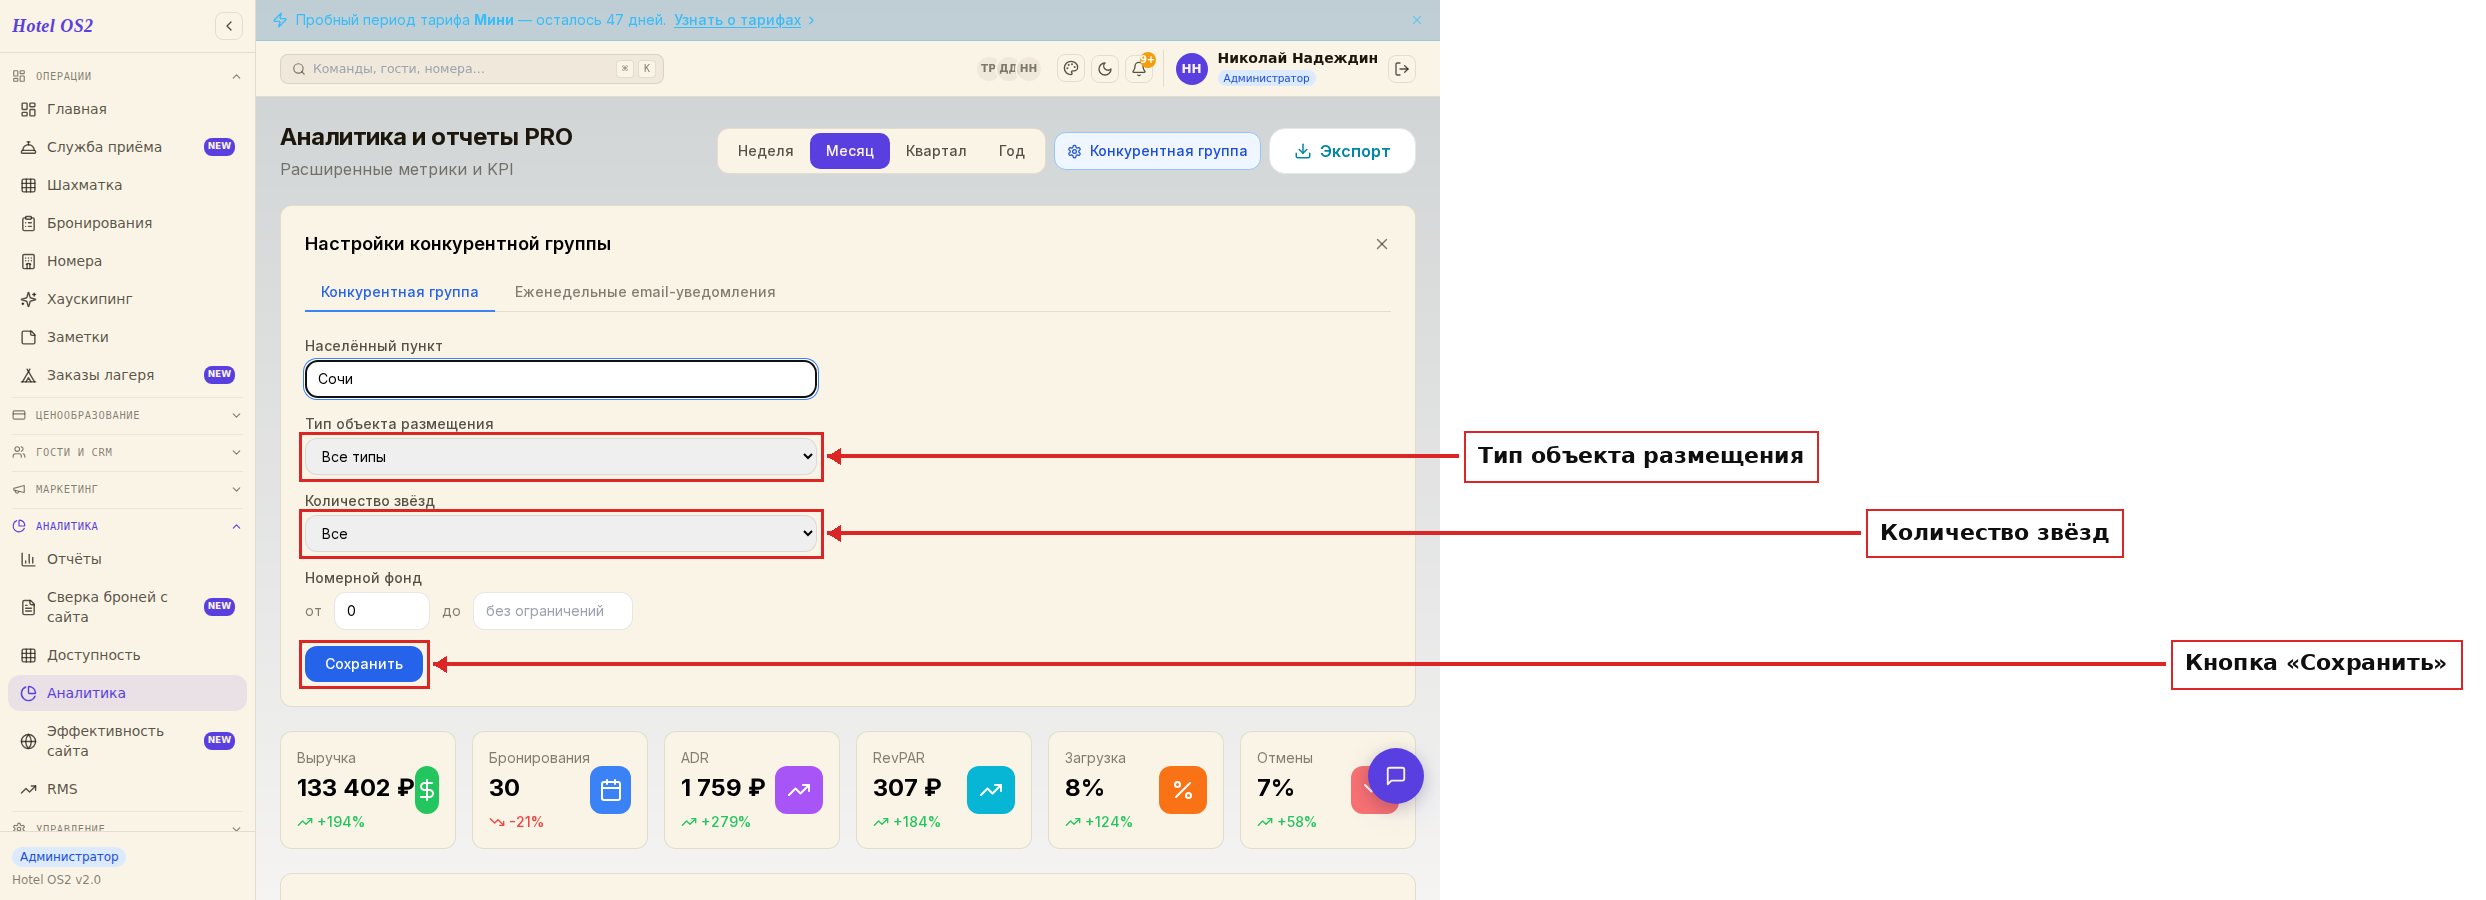Select the Год period option

(x=1011, y=151)
